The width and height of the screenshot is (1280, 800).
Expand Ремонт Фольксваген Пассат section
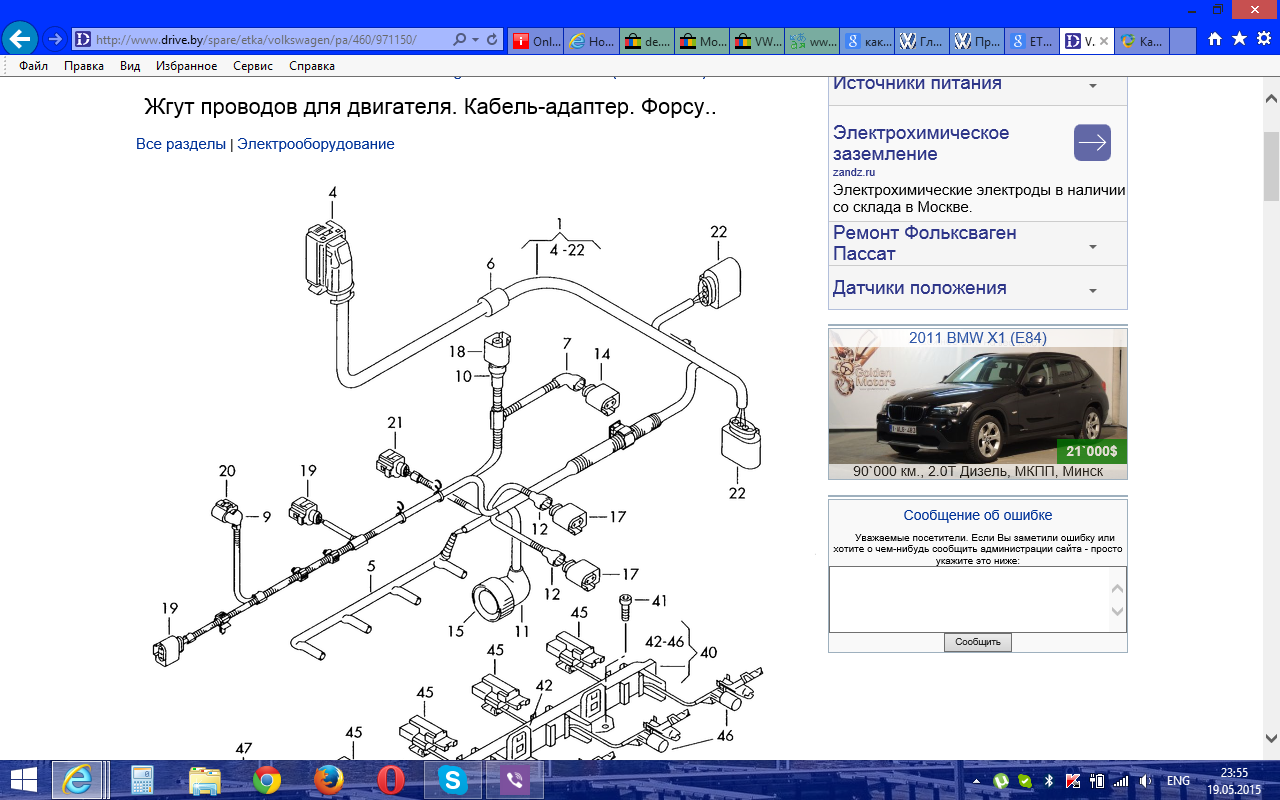pyautogui.click(x=1092, y=246)
